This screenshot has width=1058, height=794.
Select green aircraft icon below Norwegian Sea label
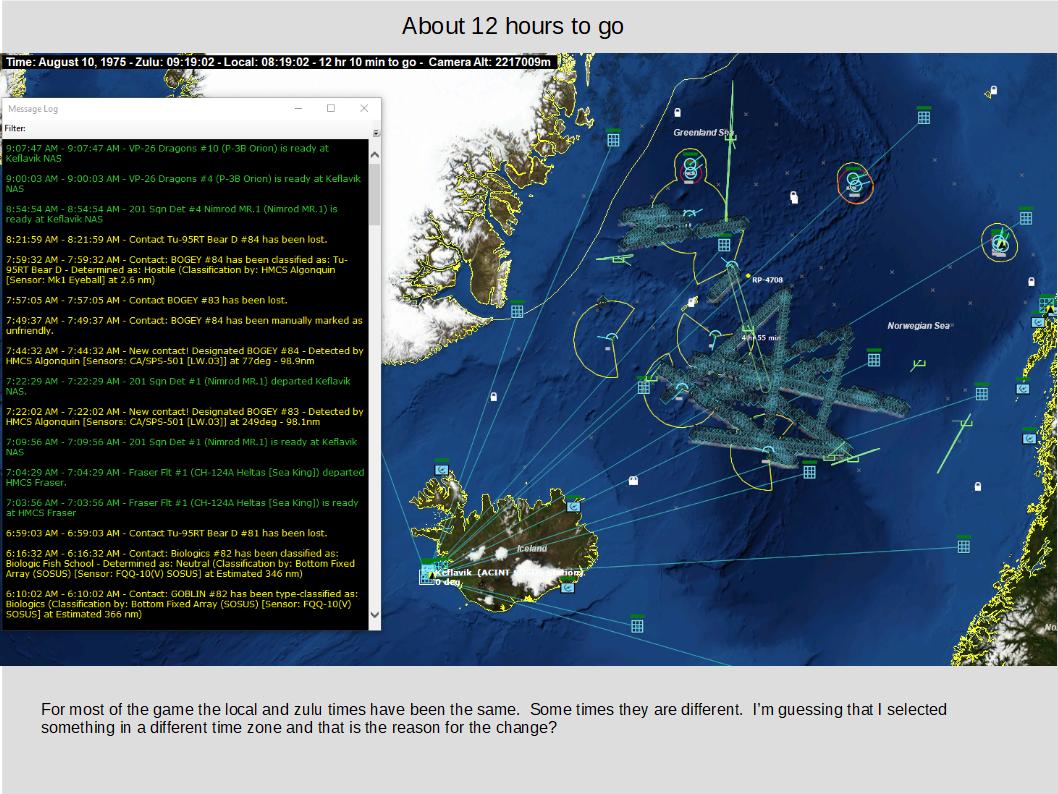918,366
